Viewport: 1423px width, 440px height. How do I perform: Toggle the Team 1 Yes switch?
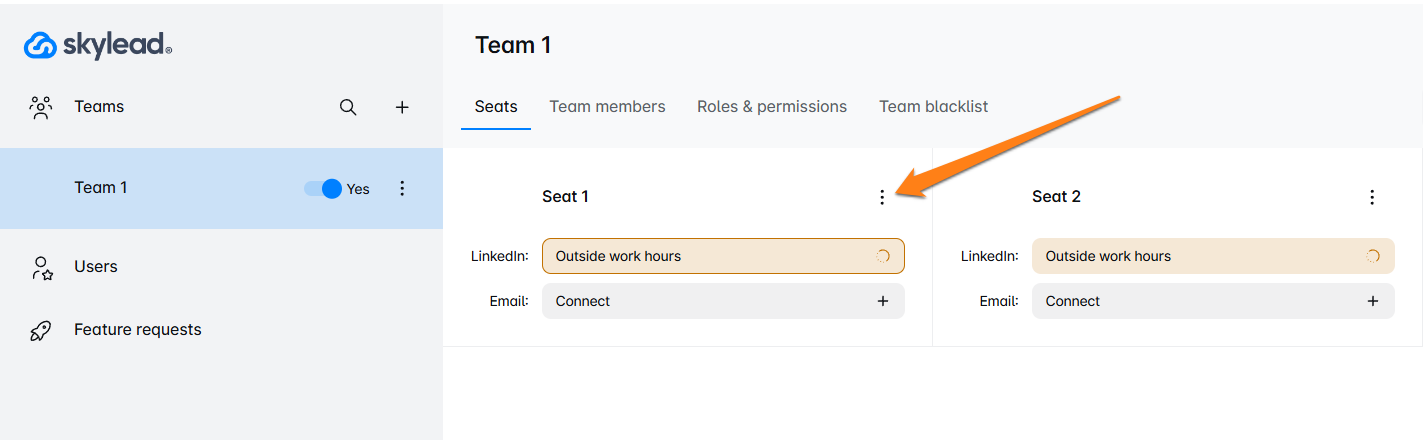(x=324, y=189)
